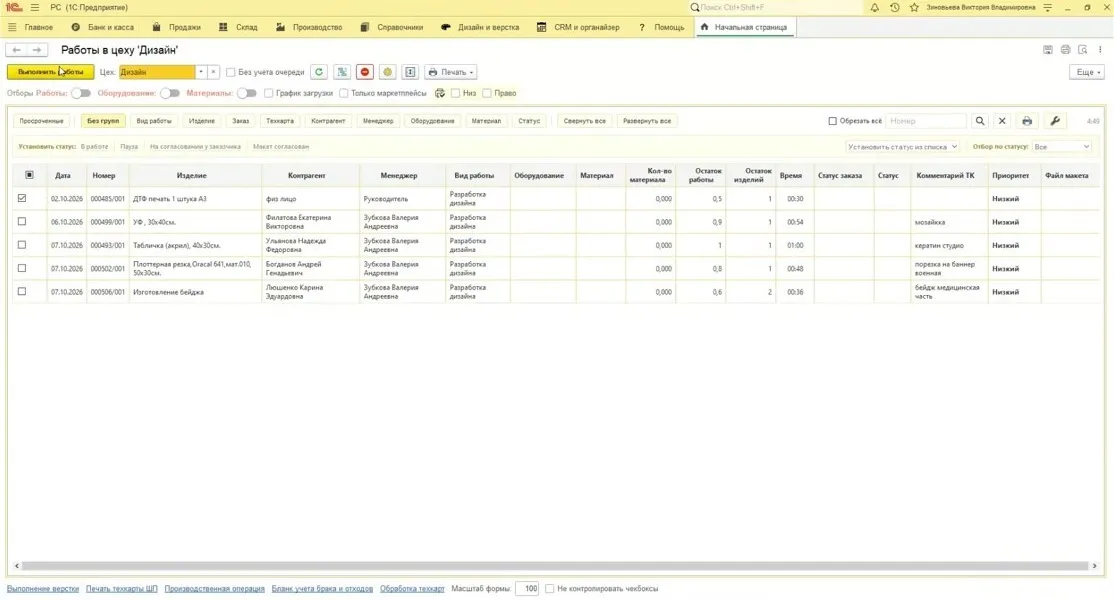Check 'Только маркетплейсы' option
This screenshot has height=600, width=1114.
(x=344, y=93)
